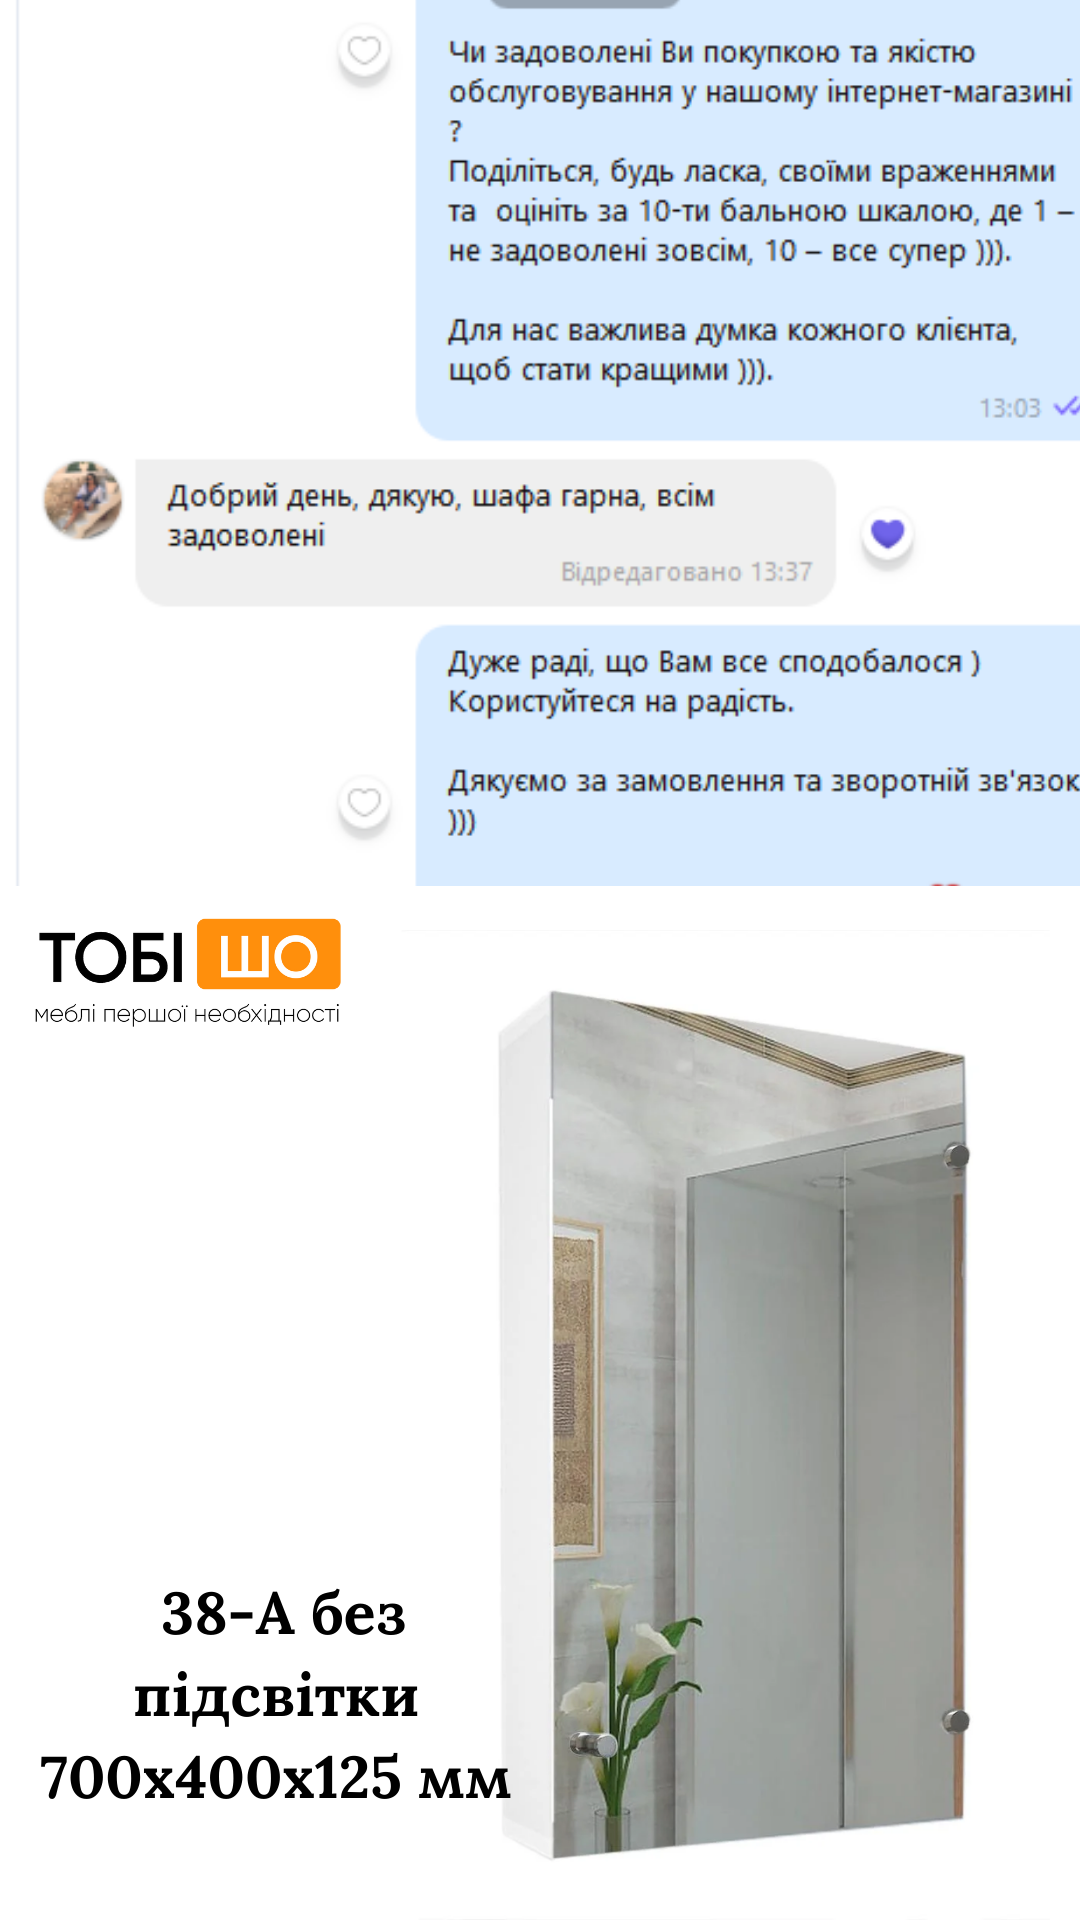Tap the heart beside "Дуже раді" message
The image size is (1080, 1920).
pos(364,802)
